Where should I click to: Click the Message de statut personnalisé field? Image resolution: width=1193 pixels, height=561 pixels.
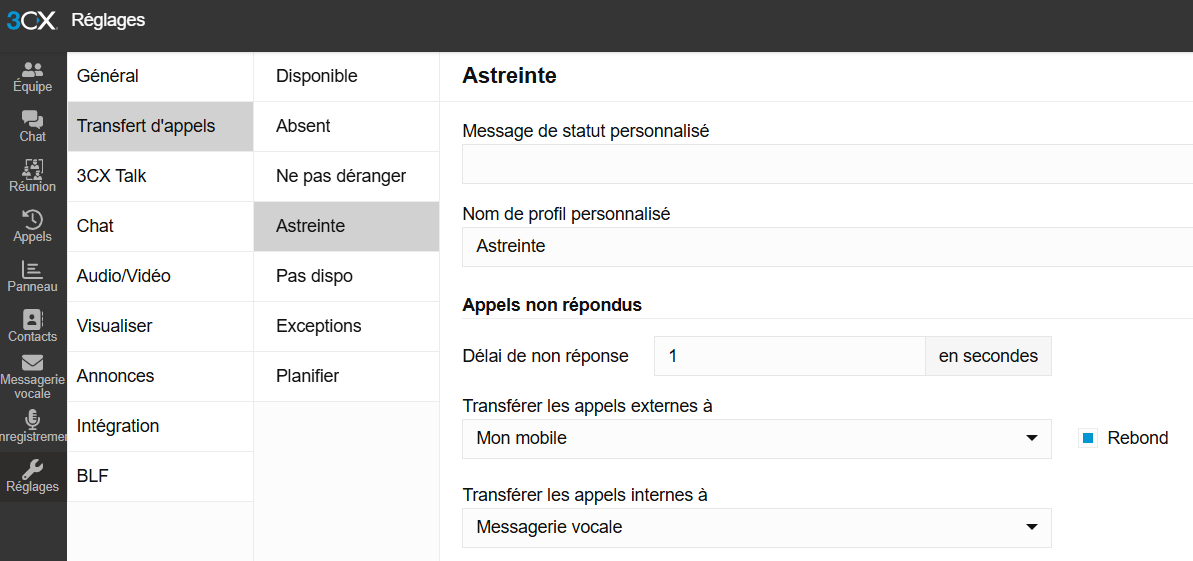pyautogui.click(x=826, y=164)
